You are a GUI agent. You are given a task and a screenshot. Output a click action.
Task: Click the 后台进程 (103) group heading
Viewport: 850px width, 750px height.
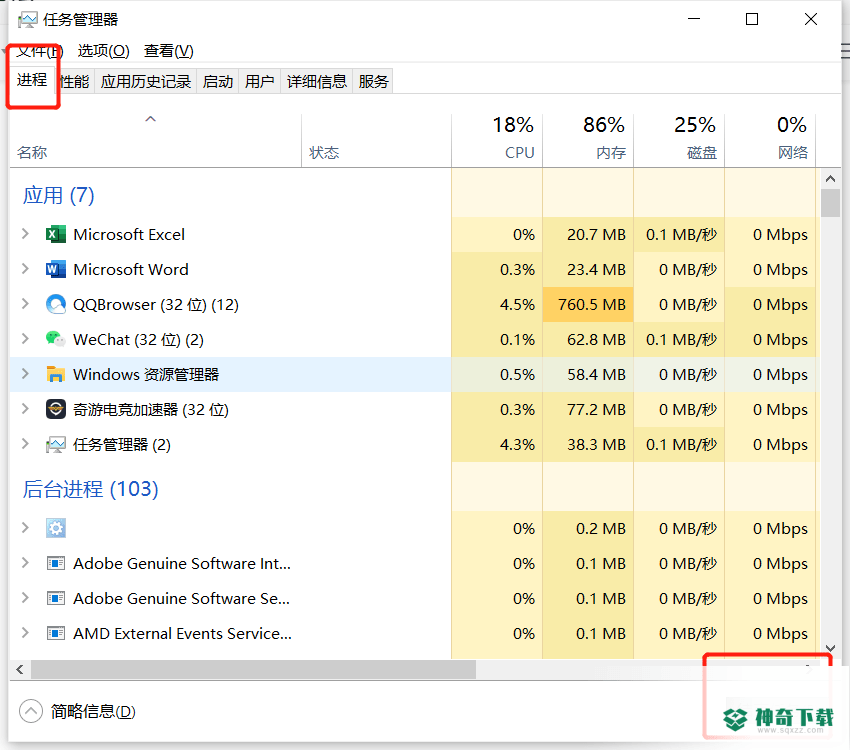pyautogui.click(x=91, y=489)
